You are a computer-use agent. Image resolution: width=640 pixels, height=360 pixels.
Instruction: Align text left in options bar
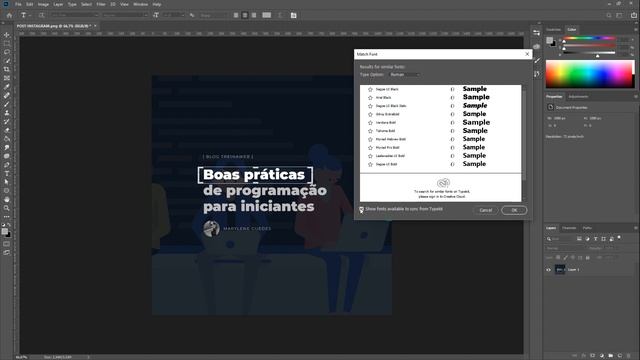pyautogui.click(x=236, y=15)
